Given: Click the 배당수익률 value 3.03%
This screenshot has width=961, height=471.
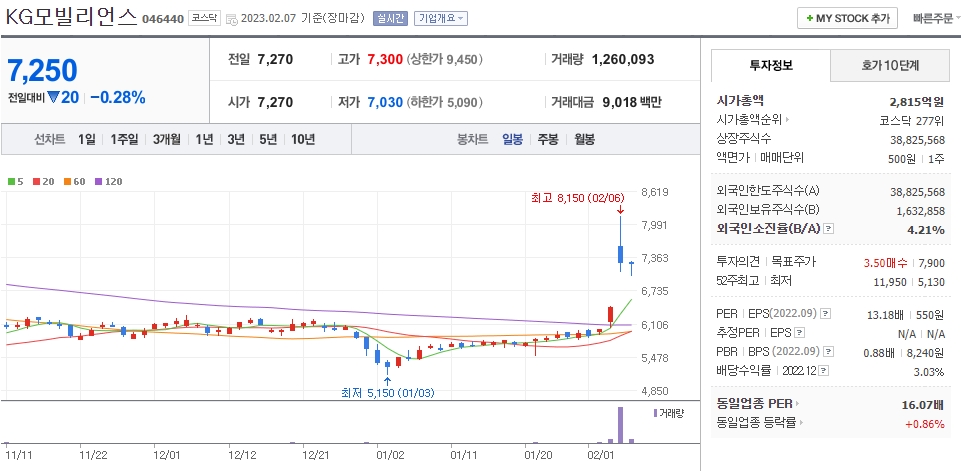Looking at the screenshot, I should point(930,372).
